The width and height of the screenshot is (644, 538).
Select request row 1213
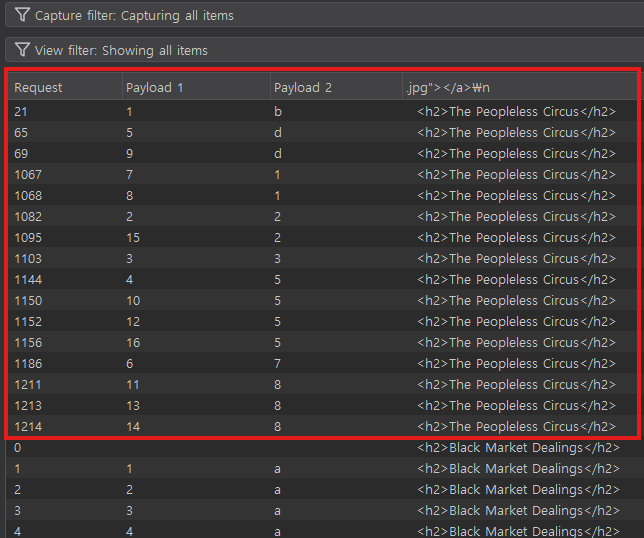[322, 405]
